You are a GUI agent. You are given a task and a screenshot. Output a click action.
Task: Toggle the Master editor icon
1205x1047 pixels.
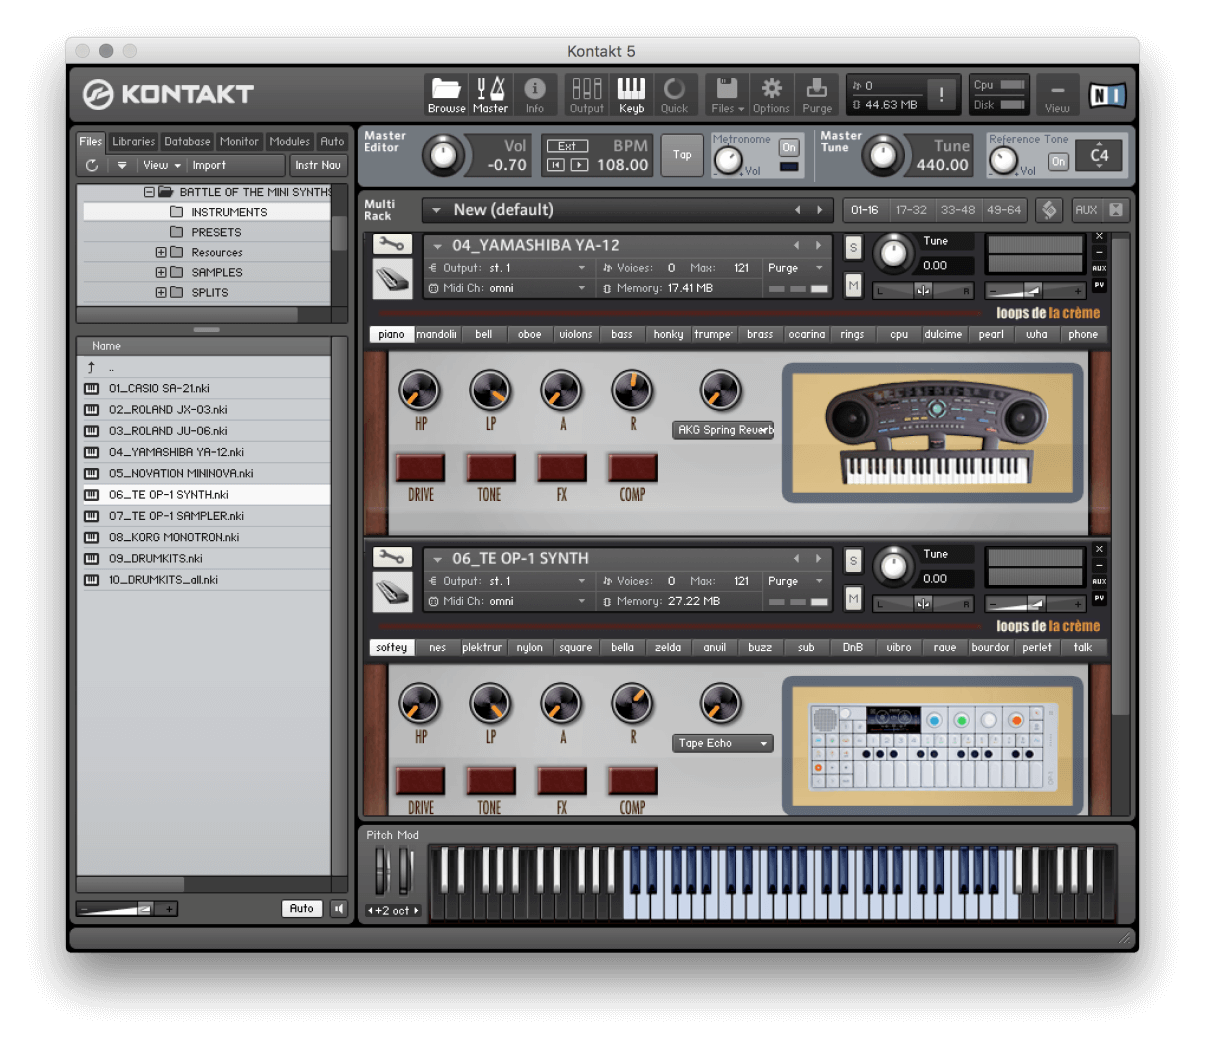(x=490, y=95)
